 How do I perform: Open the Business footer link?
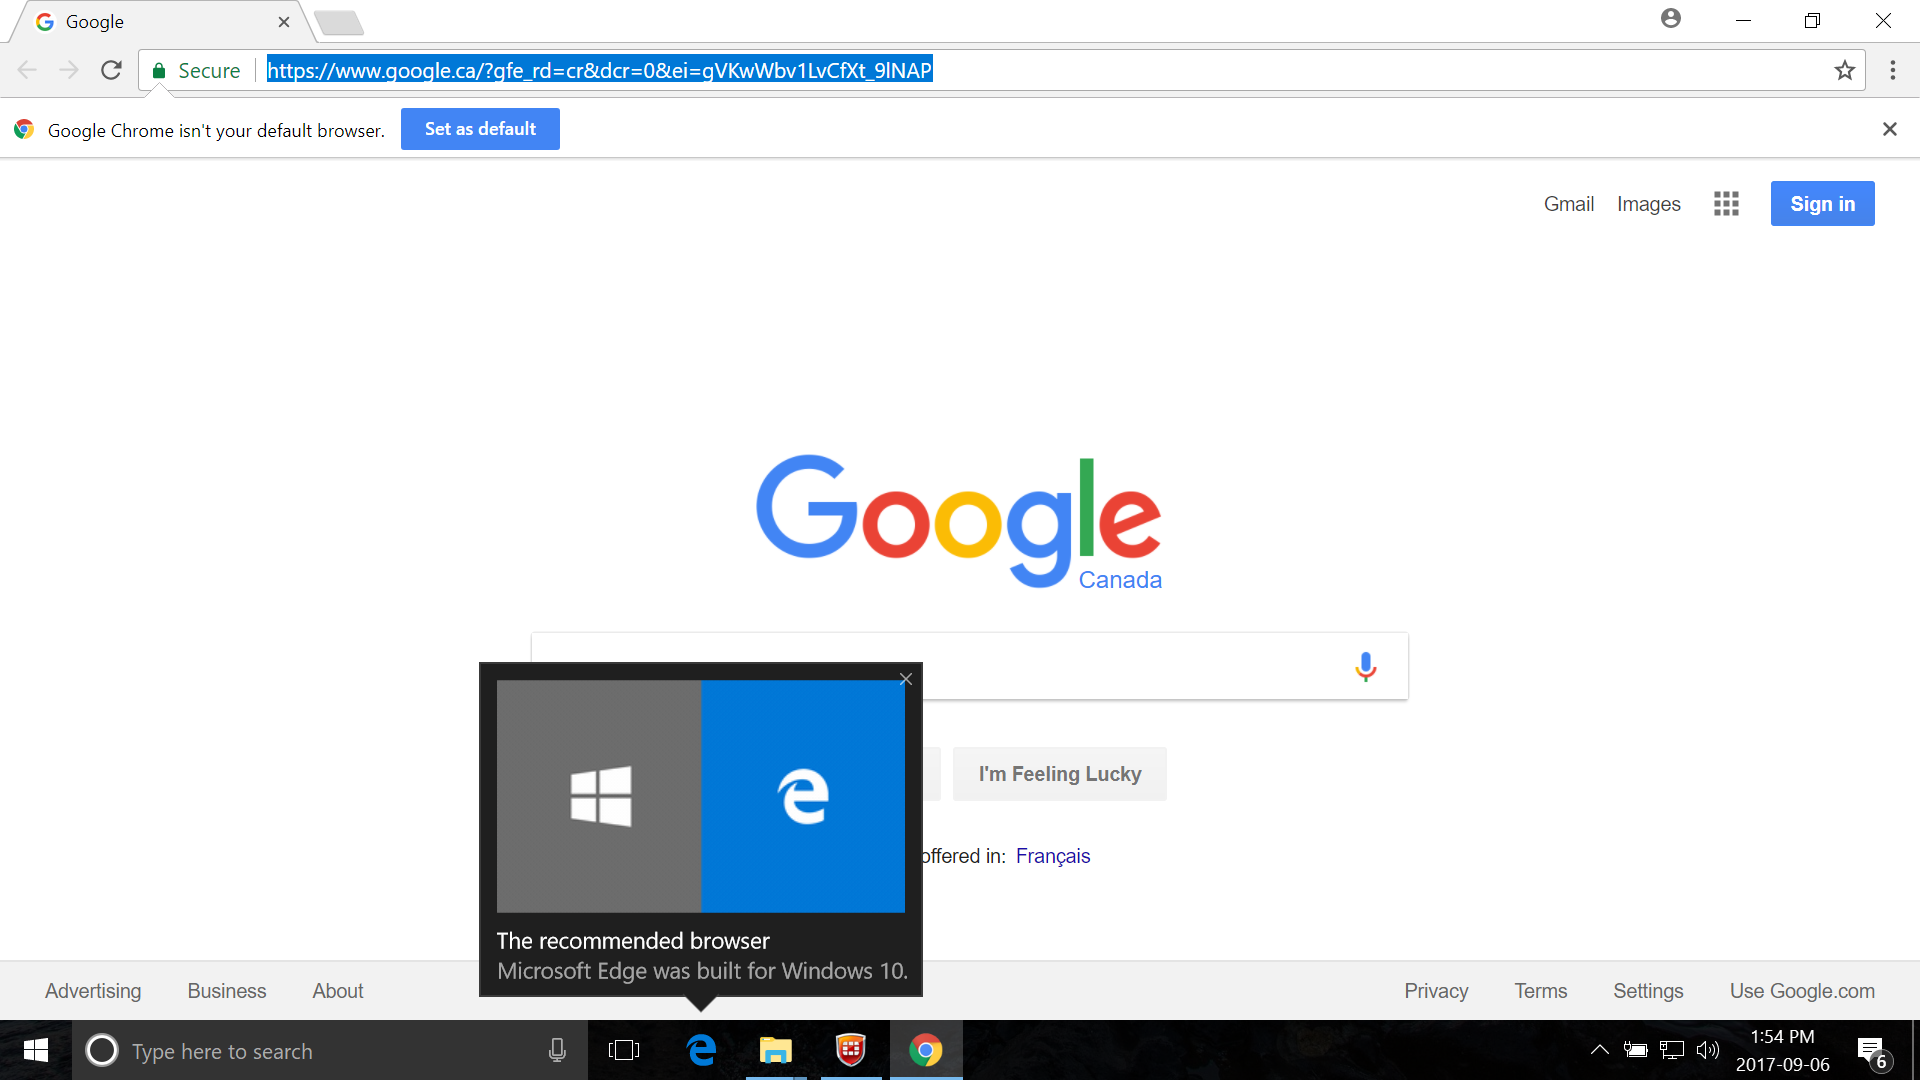227,991
